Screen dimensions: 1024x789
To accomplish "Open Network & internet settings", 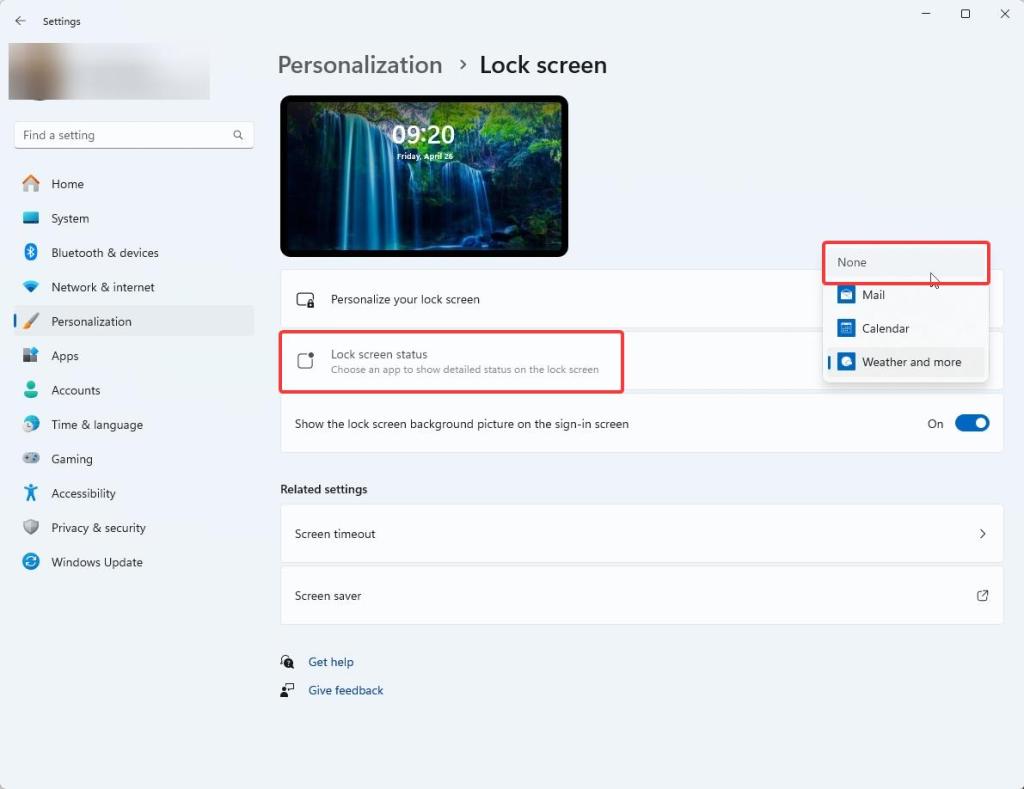I will click(134, 287).
